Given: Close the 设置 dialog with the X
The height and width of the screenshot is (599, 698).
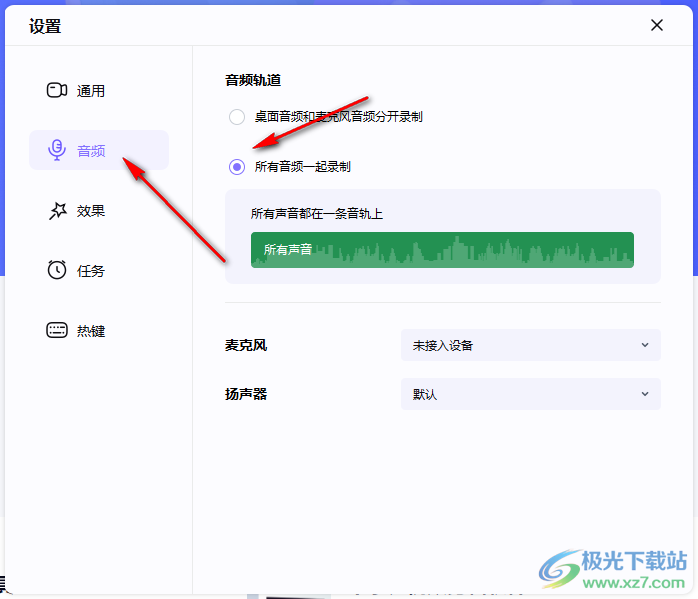Looking at the screenshot, I should [657, 26].
